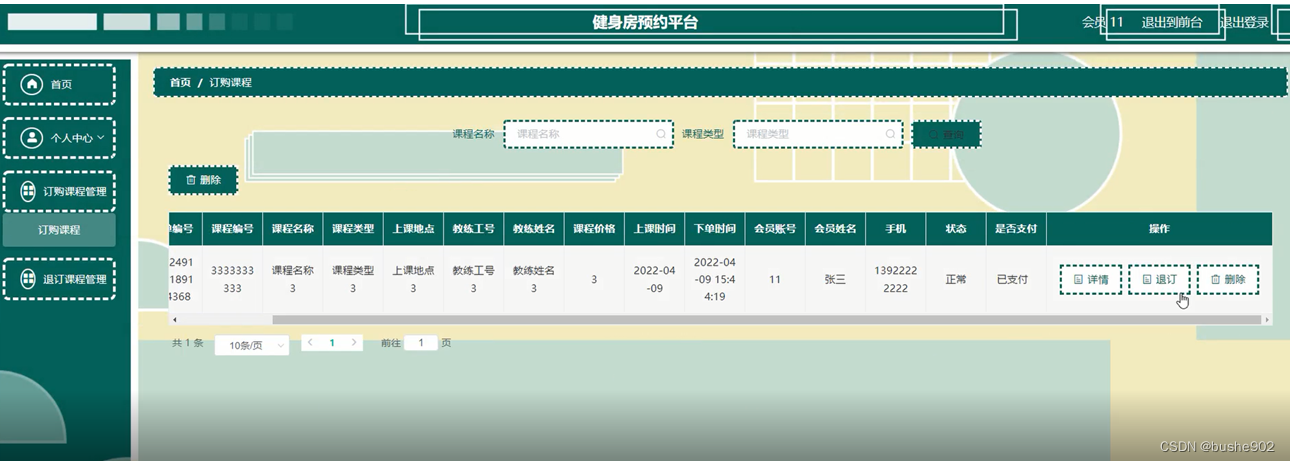Click the scrollbar's left arrow

tap(175, 320)
